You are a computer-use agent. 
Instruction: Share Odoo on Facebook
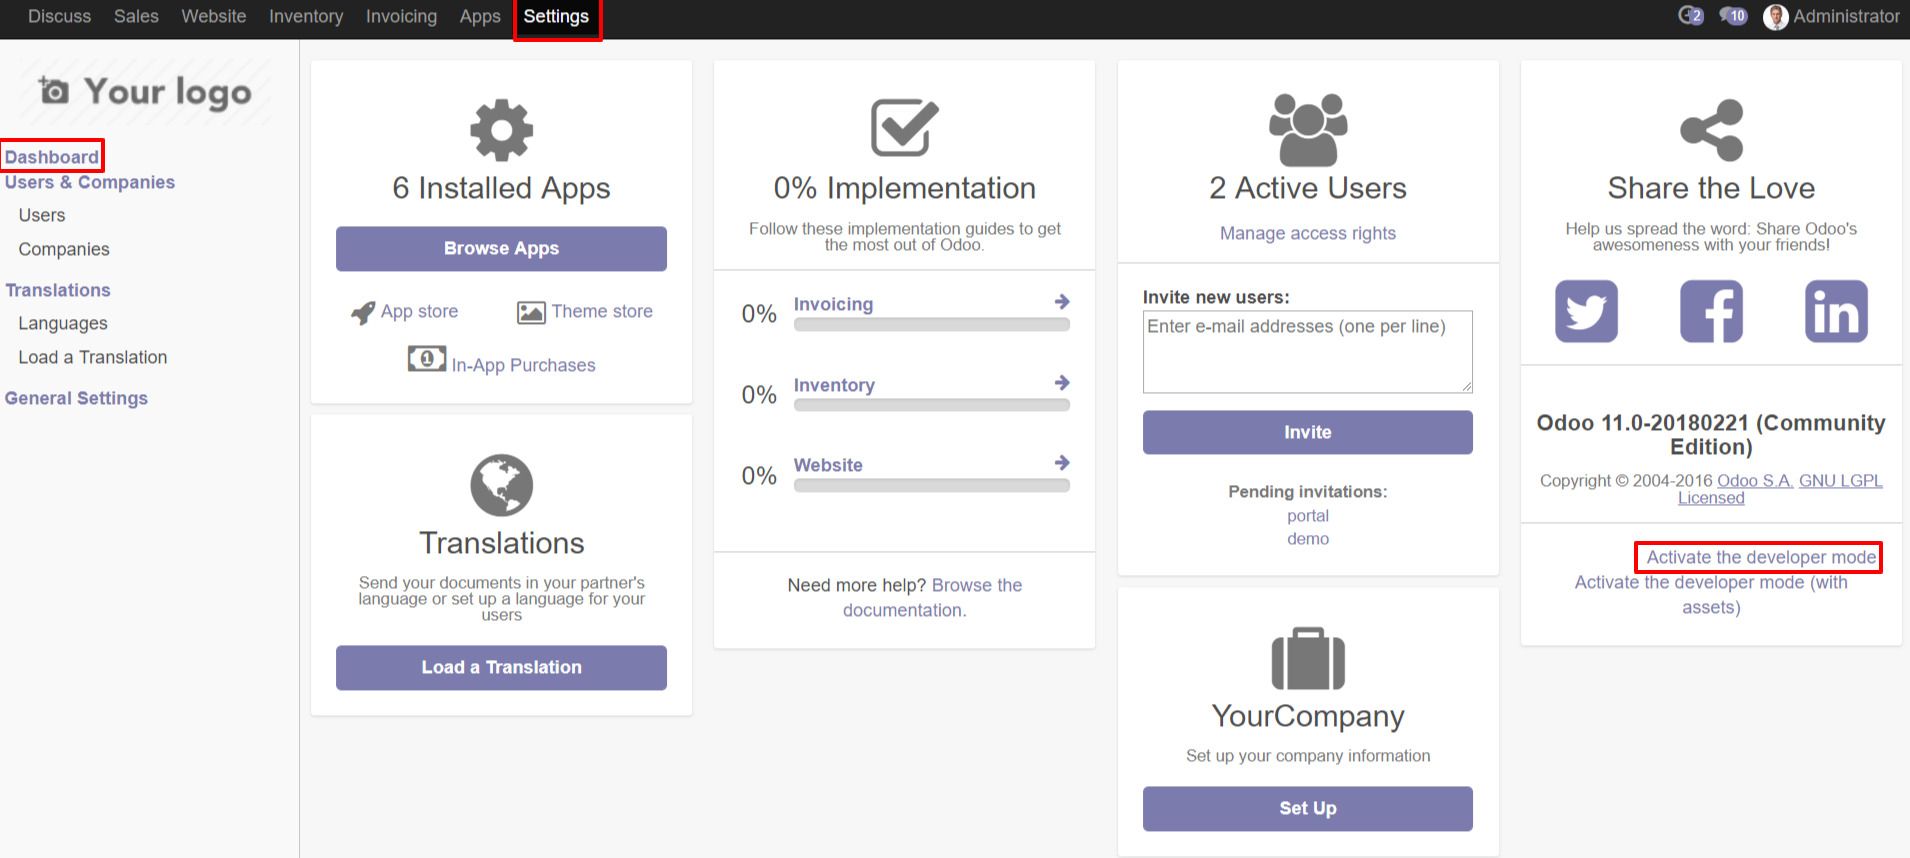pyautogui.click(x=1711, y=311)
